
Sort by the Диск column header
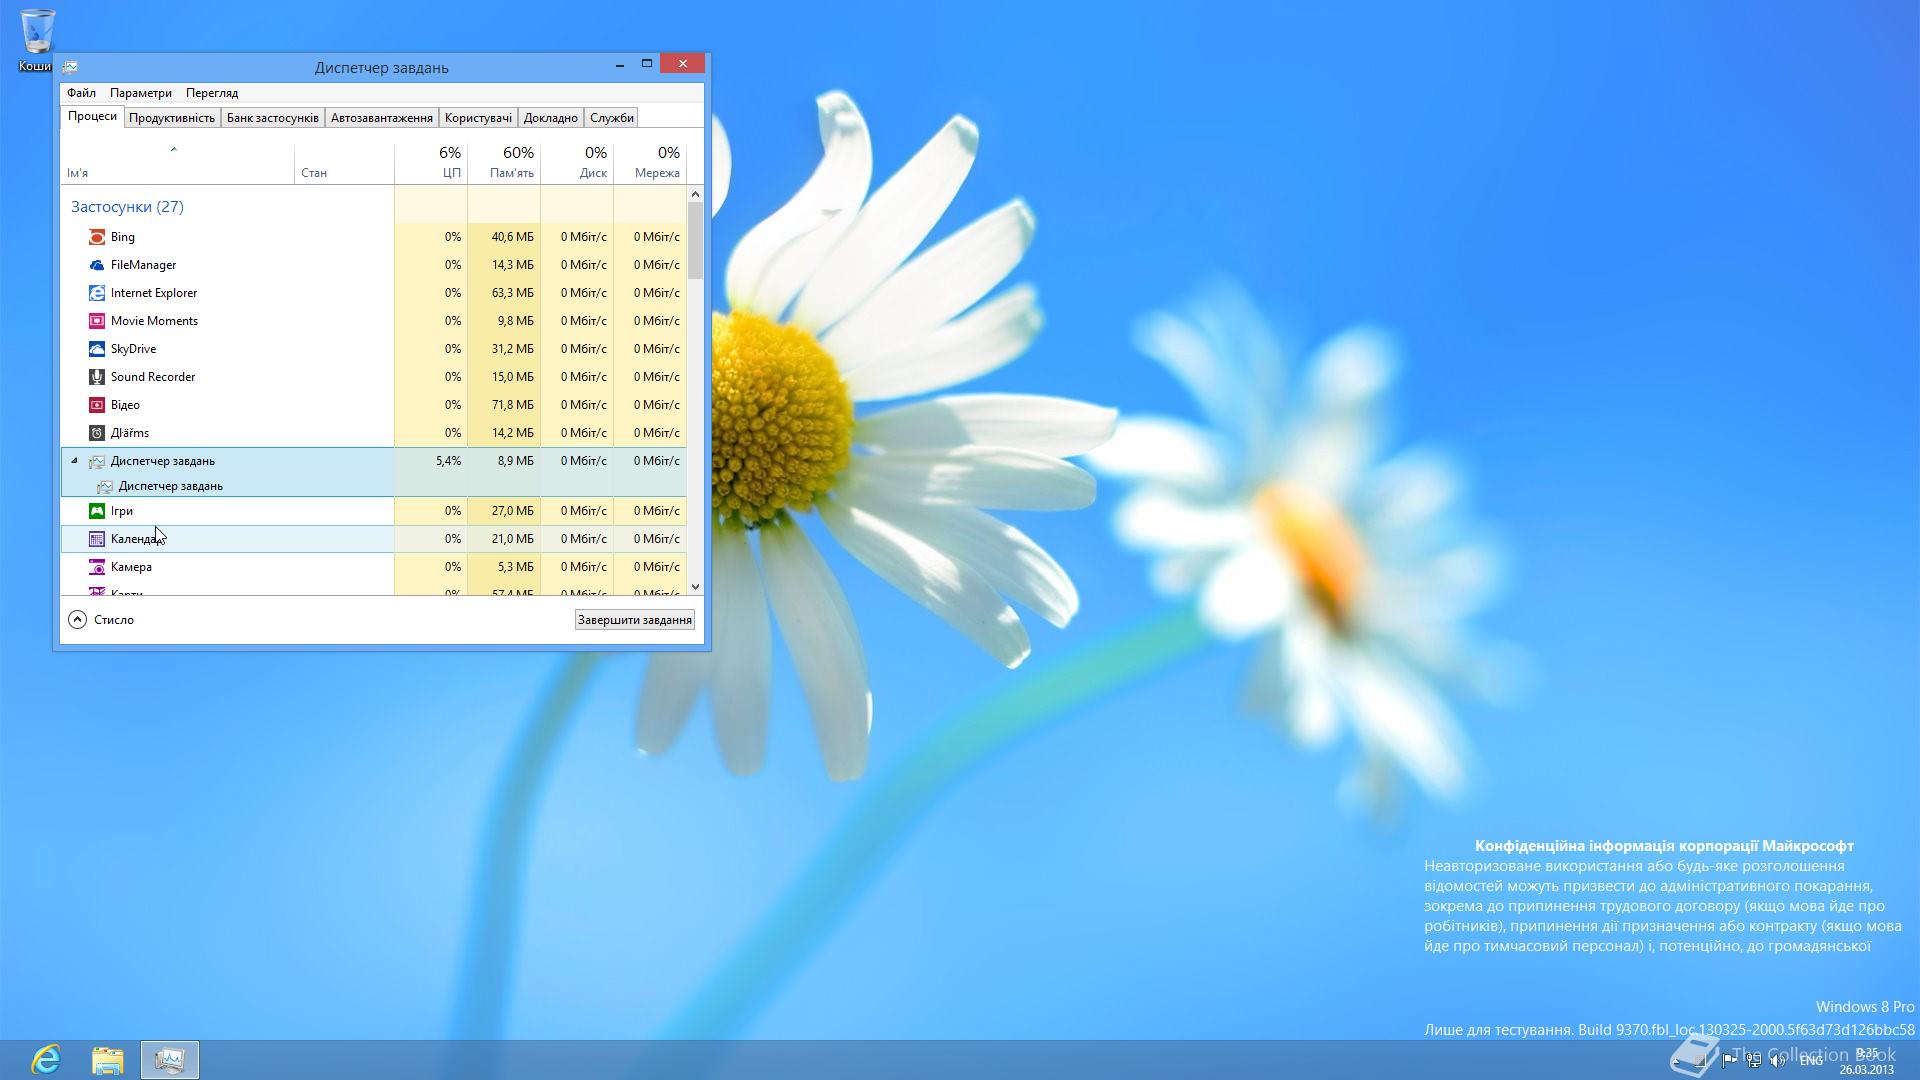coord(577,163)
